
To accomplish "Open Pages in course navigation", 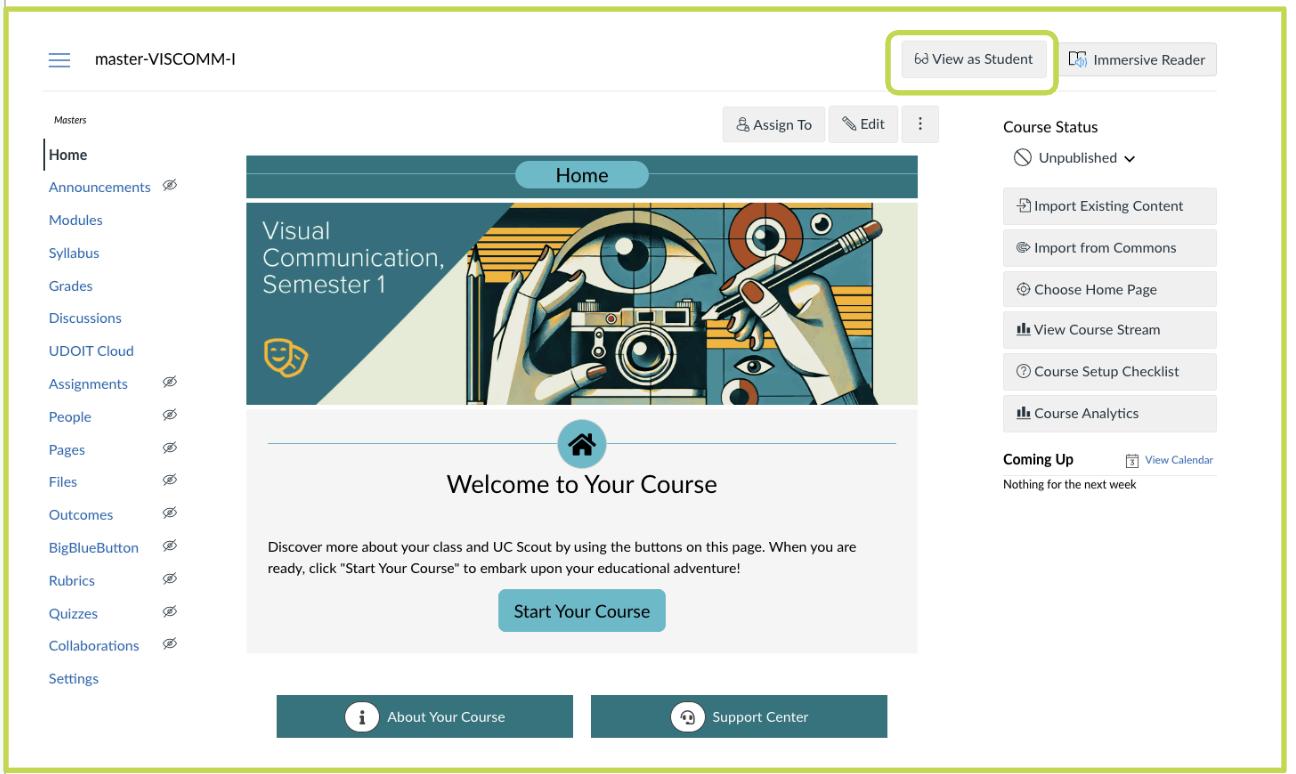I will coord(67,450).
